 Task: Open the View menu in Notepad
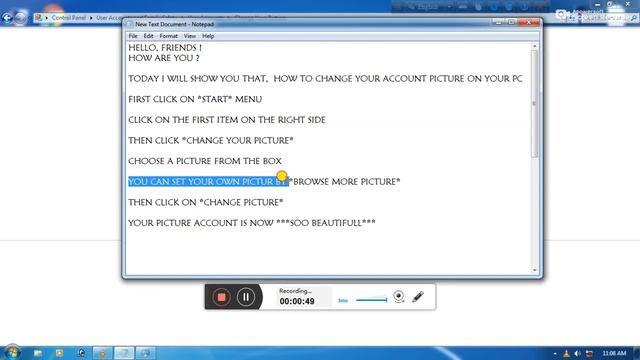pos(190,36)
